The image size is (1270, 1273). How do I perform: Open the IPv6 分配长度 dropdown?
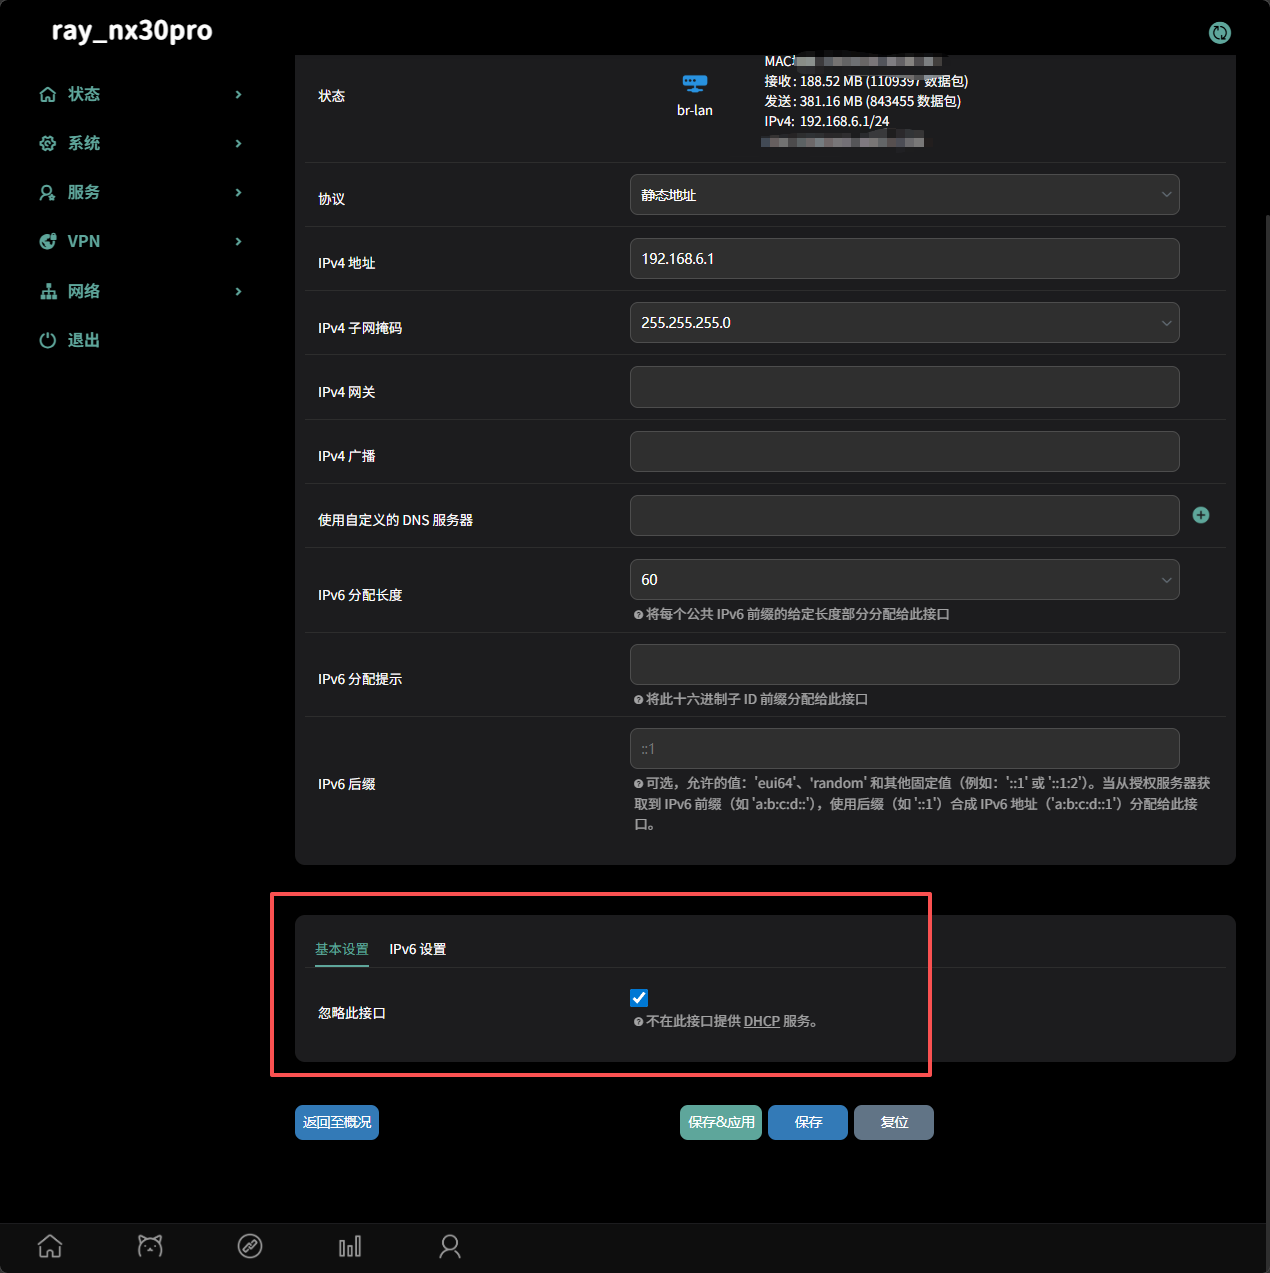pyautogui.click(x=904, y=580)
